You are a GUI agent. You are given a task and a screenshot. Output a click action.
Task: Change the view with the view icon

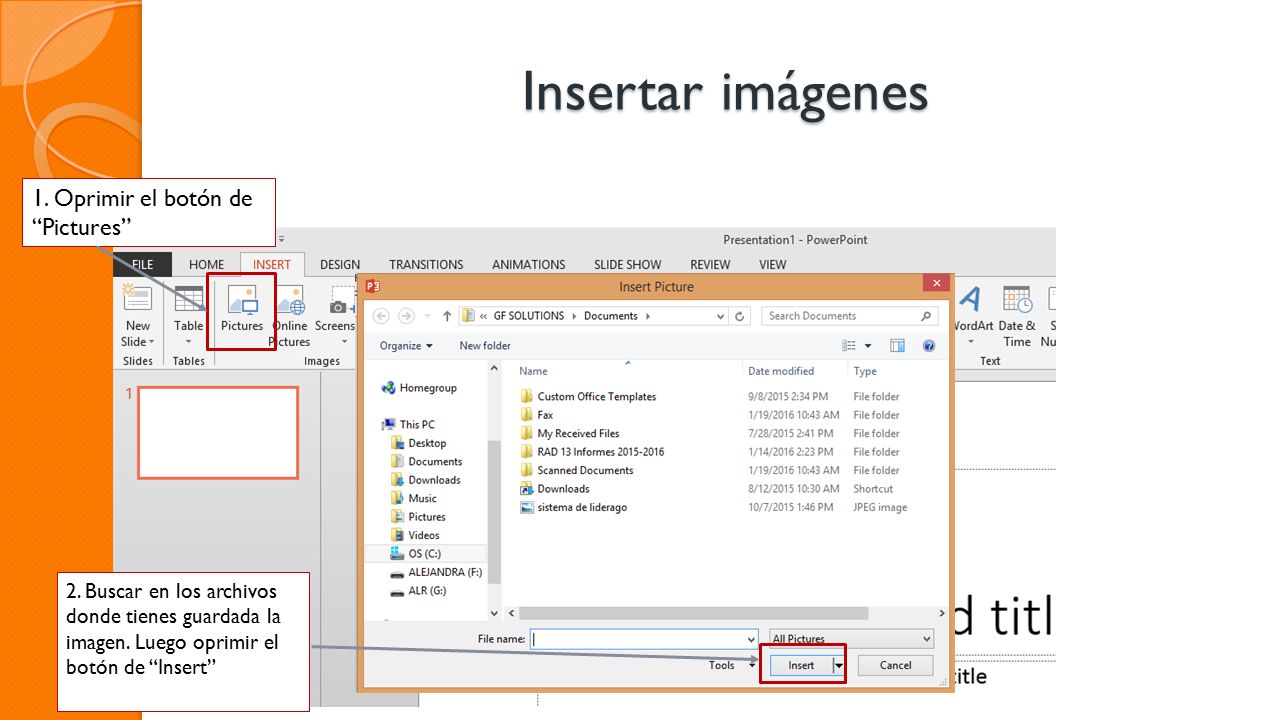pyautogui.click(x=849, y=346)
